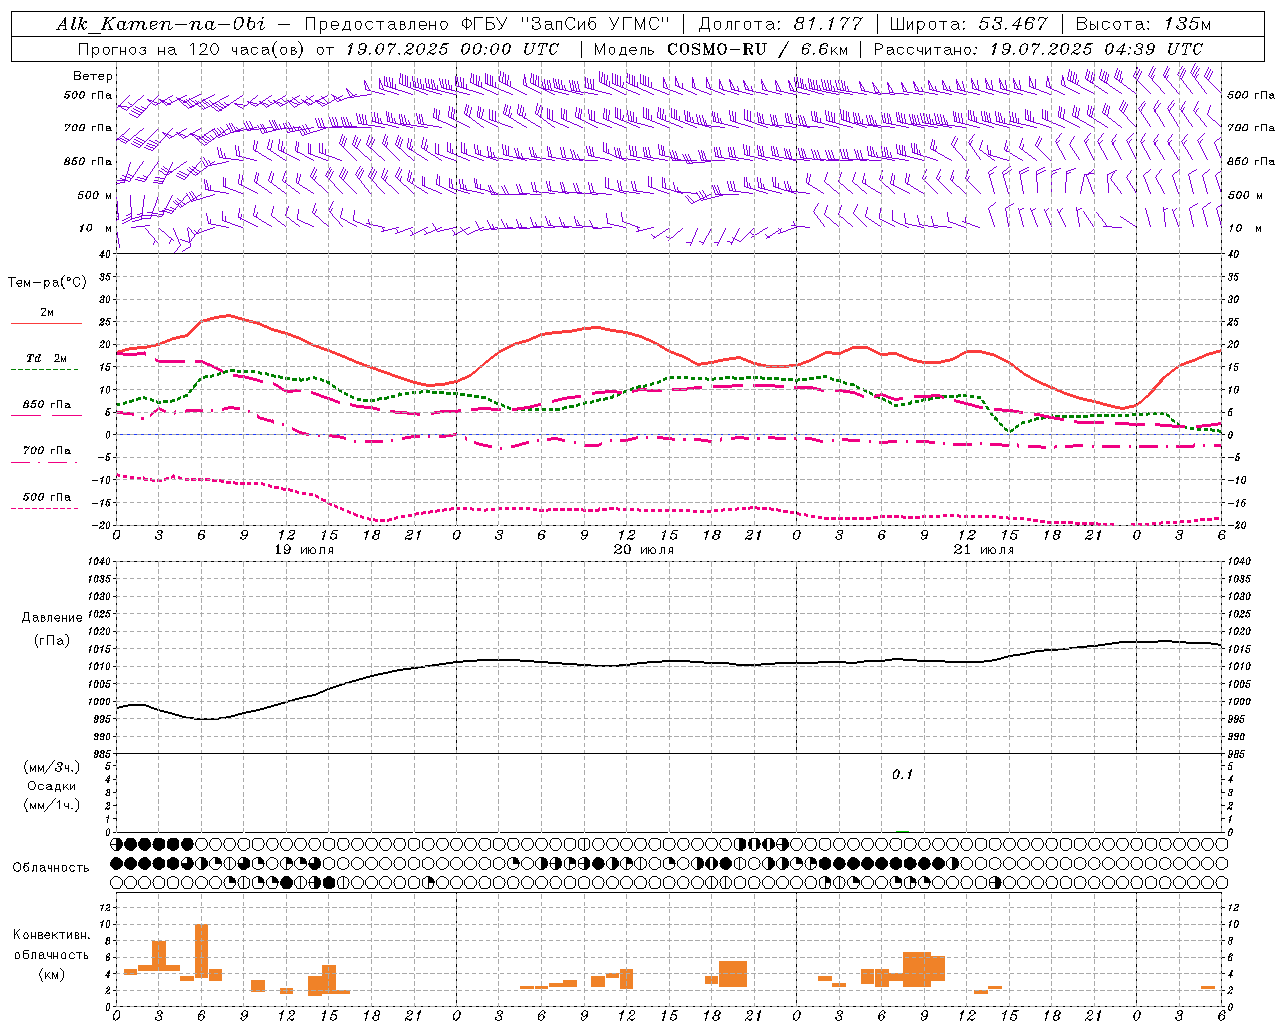Click the "(мм/1ч.)" unit label

[52, 805]
